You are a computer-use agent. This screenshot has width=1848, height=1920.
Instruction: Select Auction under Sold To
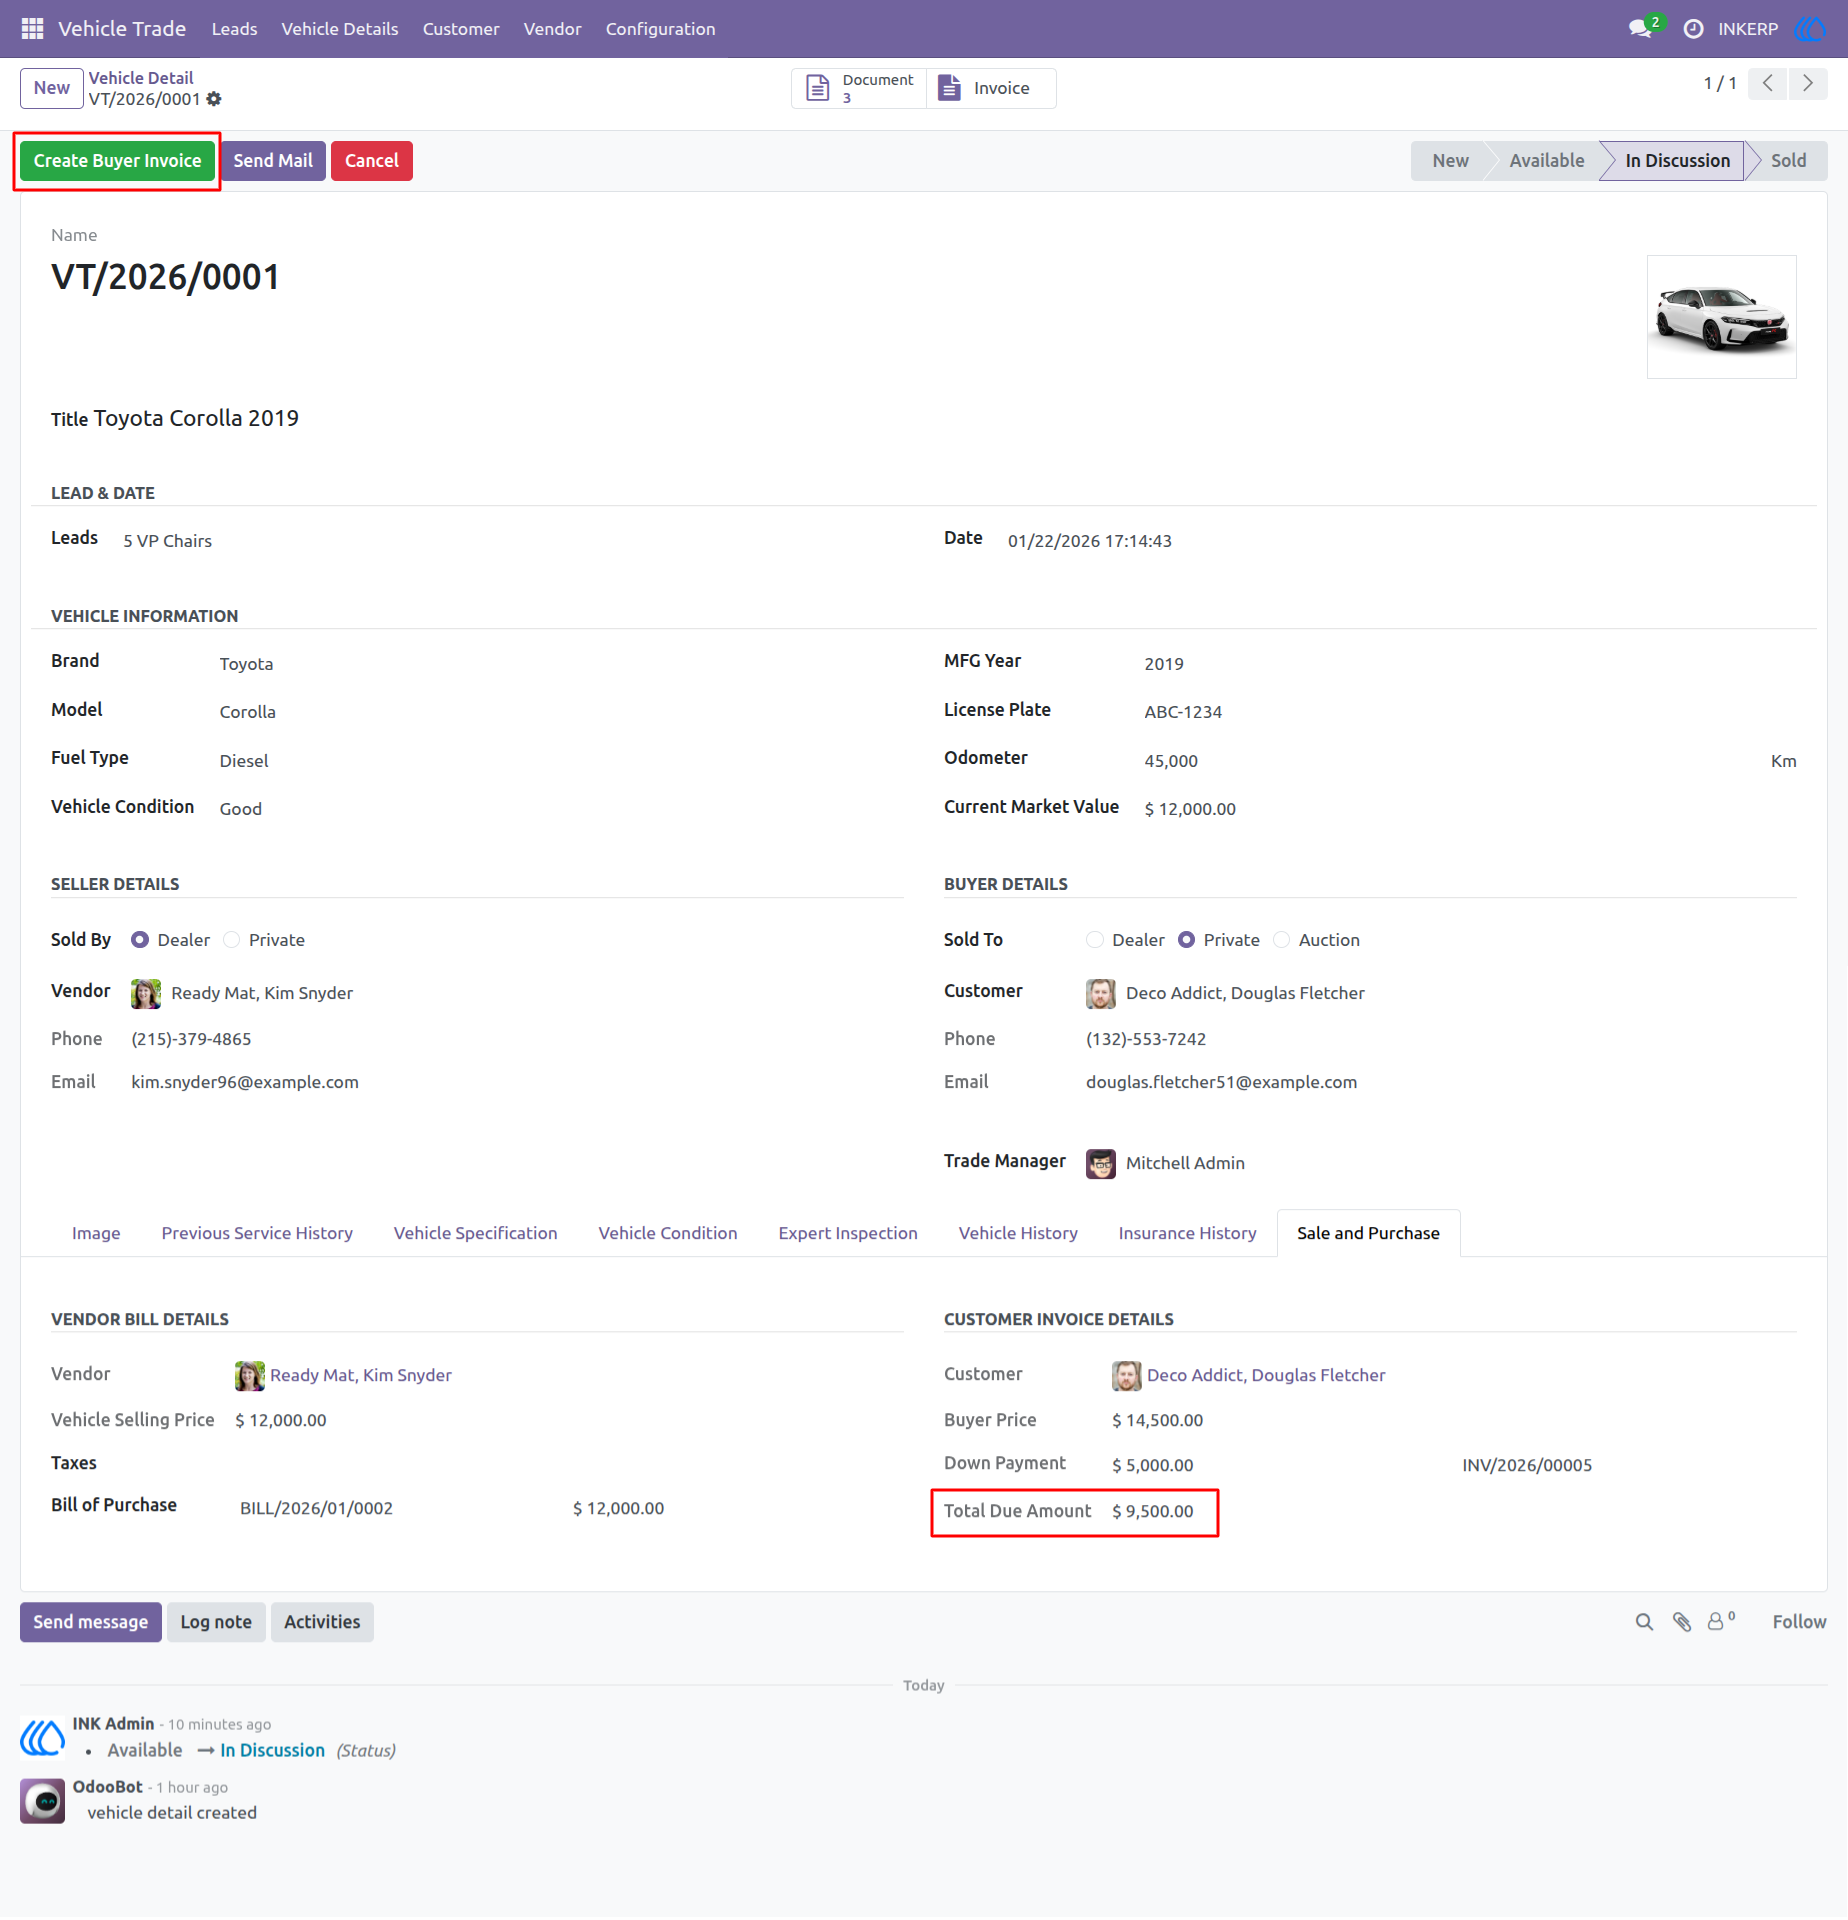click(1281, 940)
